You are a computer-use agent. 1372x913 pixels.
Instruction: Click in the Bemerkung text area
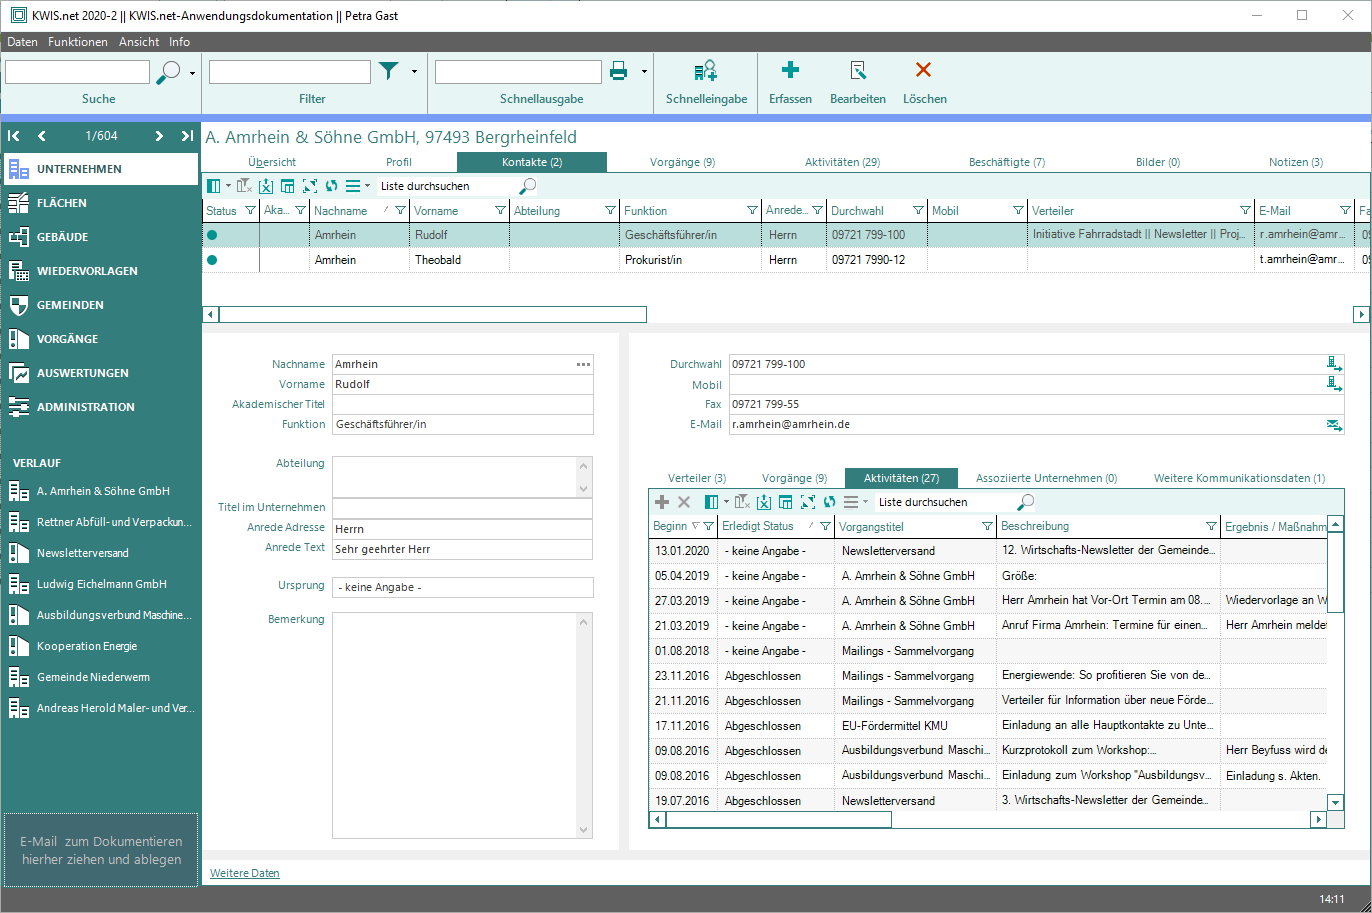(x=463, y=725)
